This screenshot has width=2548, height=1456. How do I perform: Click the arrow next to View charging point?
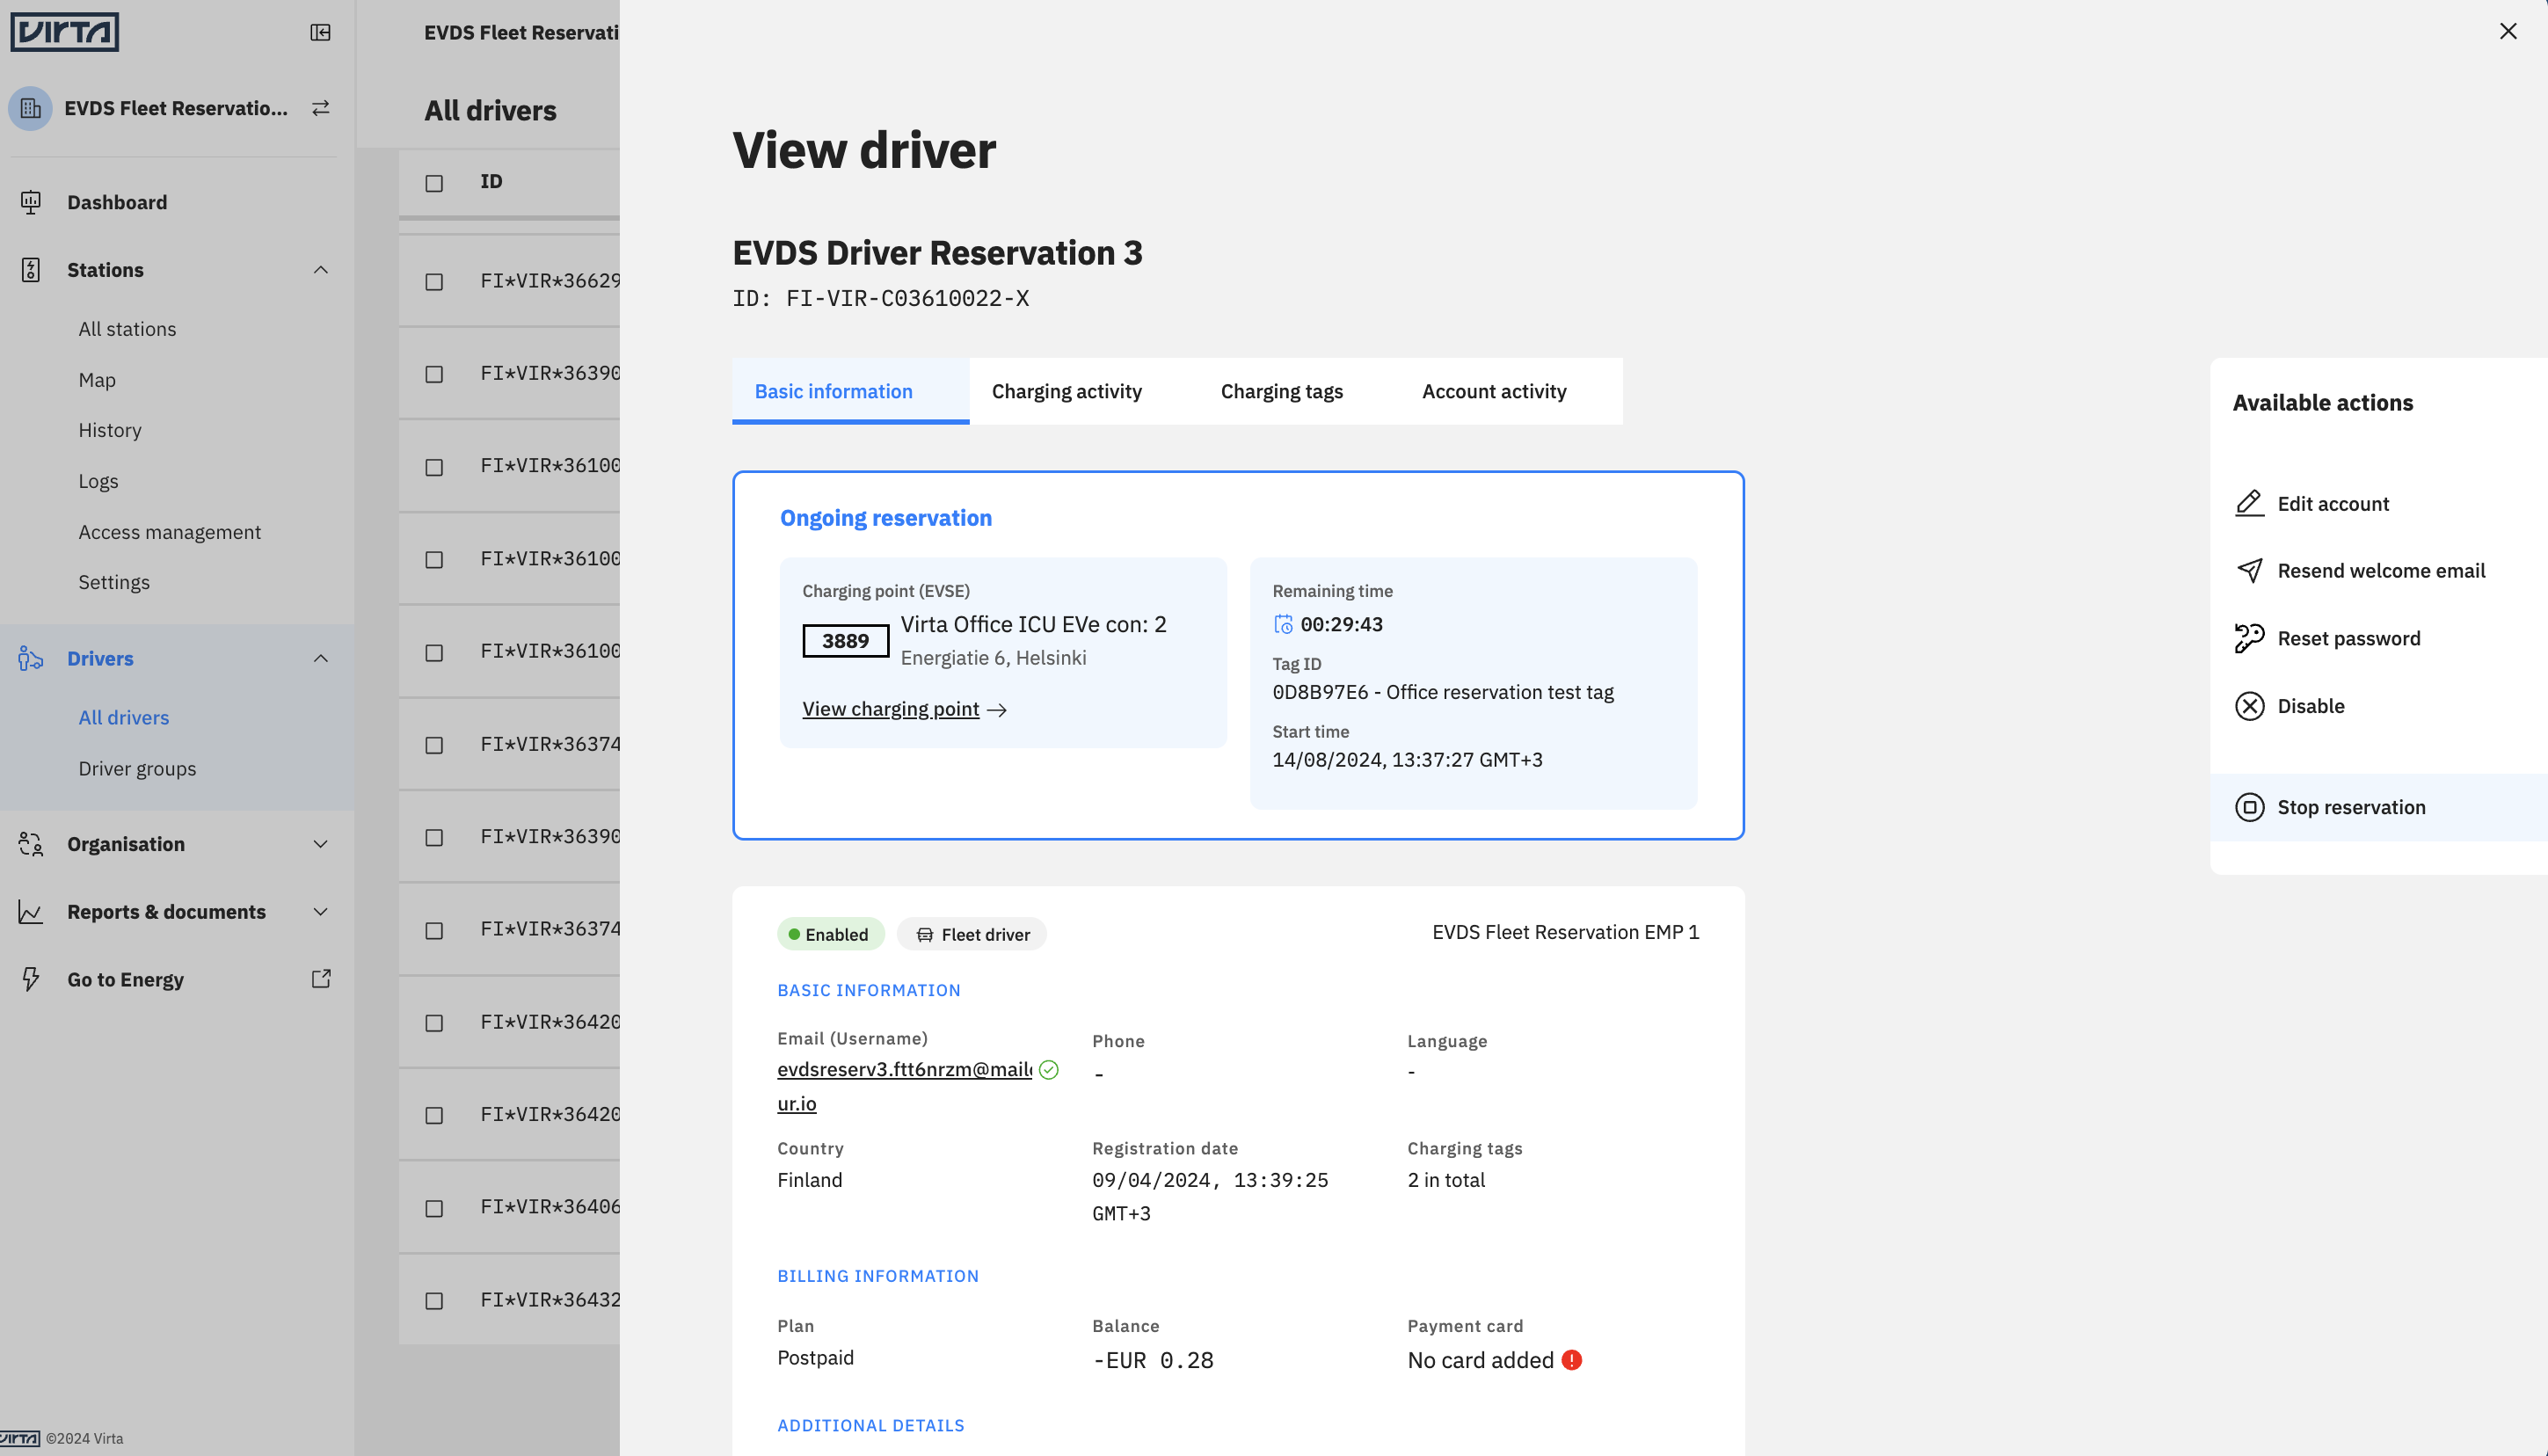[996, 710]
